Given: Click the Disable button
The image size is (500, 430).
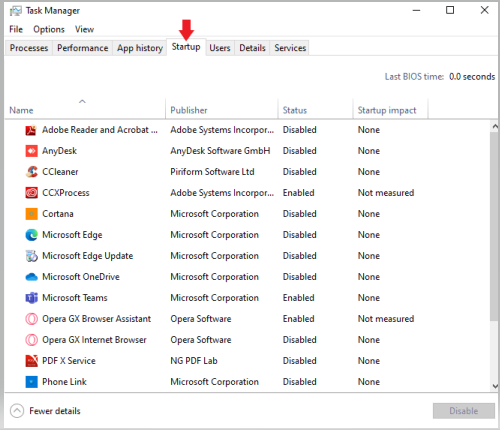Looking at the screenshot, I should tap(464, 411).
